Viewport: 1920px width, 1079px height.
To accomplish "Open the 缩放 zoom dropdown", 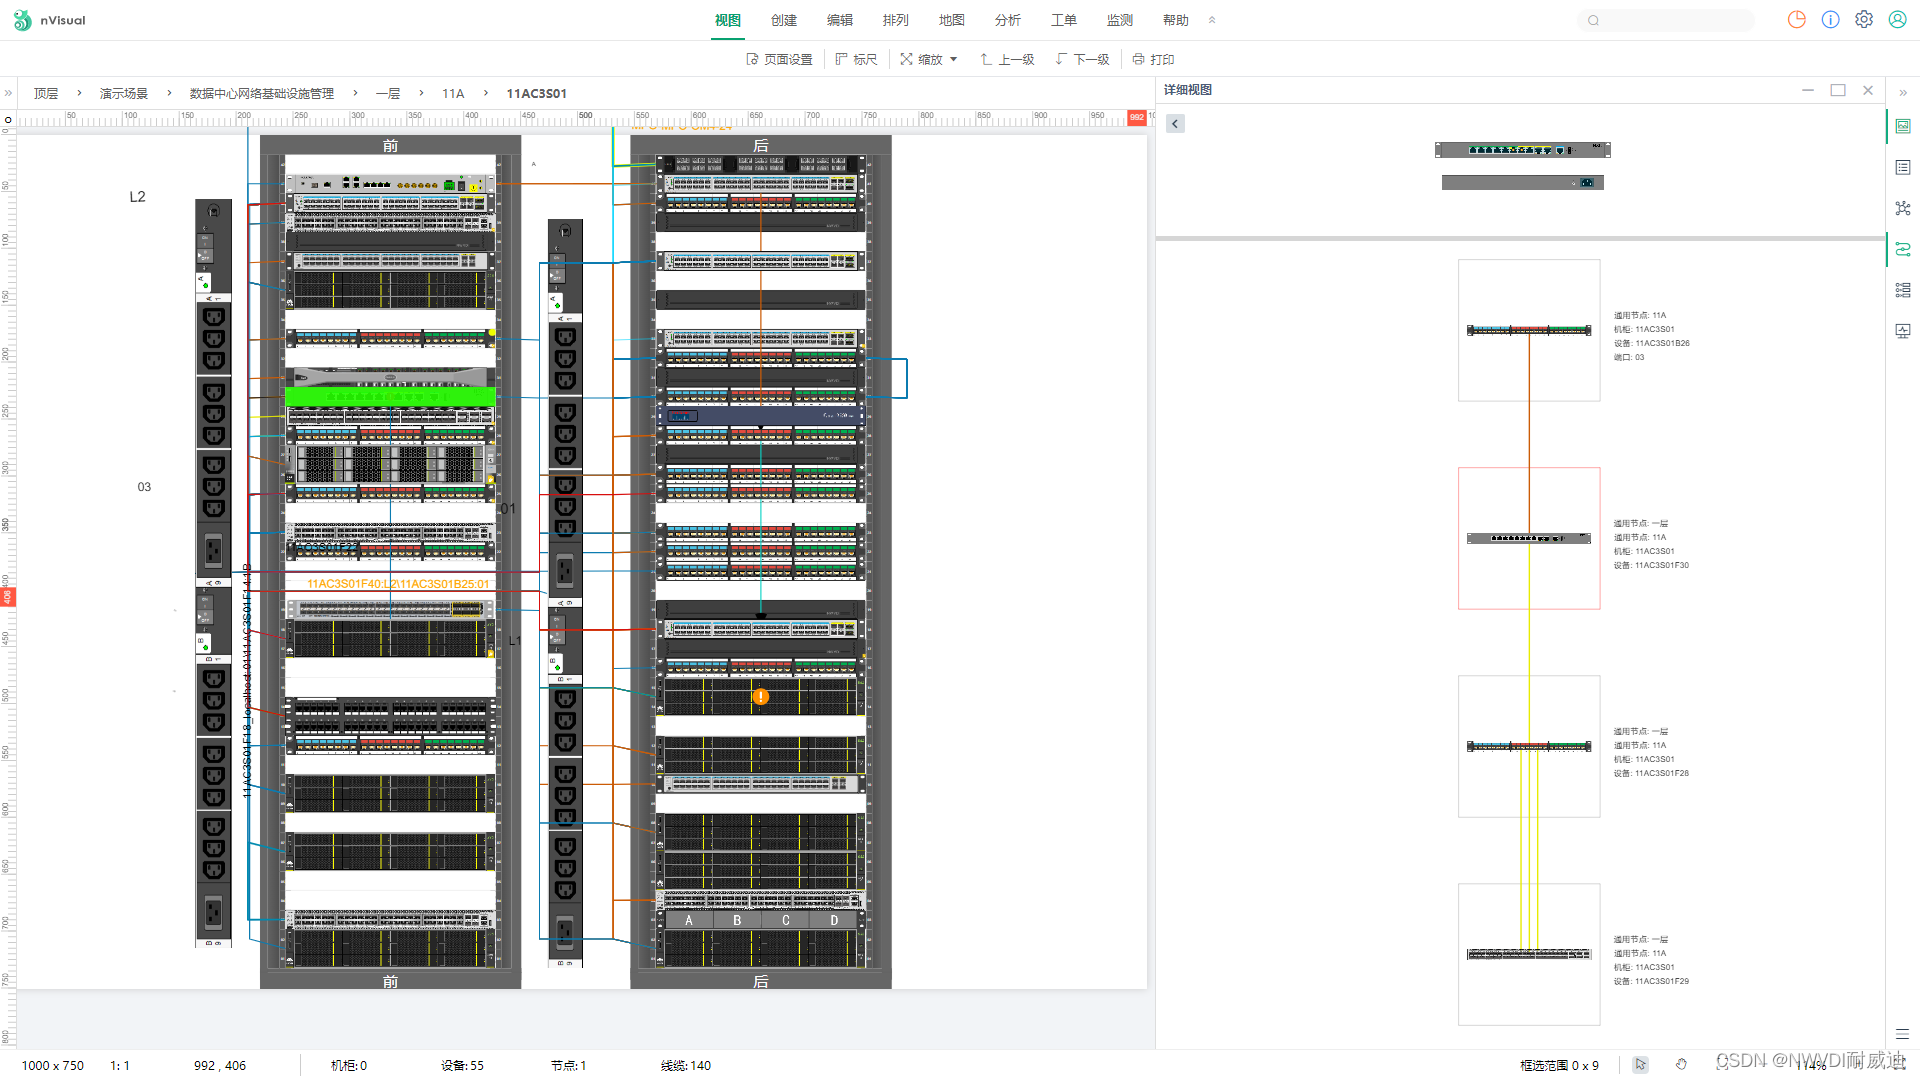I will 929,59.
